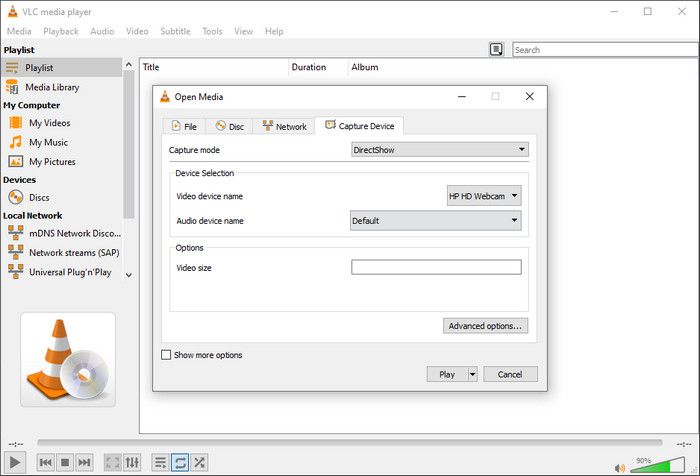Open the Capture mode DirectShow dropdown
The height and width of the screenshot is (476, 700).
coord(440,150)
